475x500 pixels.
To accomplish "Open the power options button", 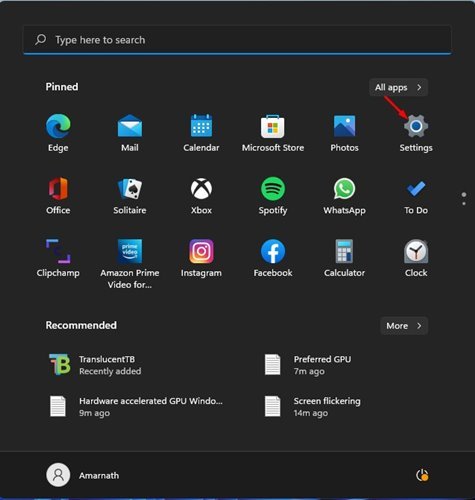I will [x=422, y=475].
